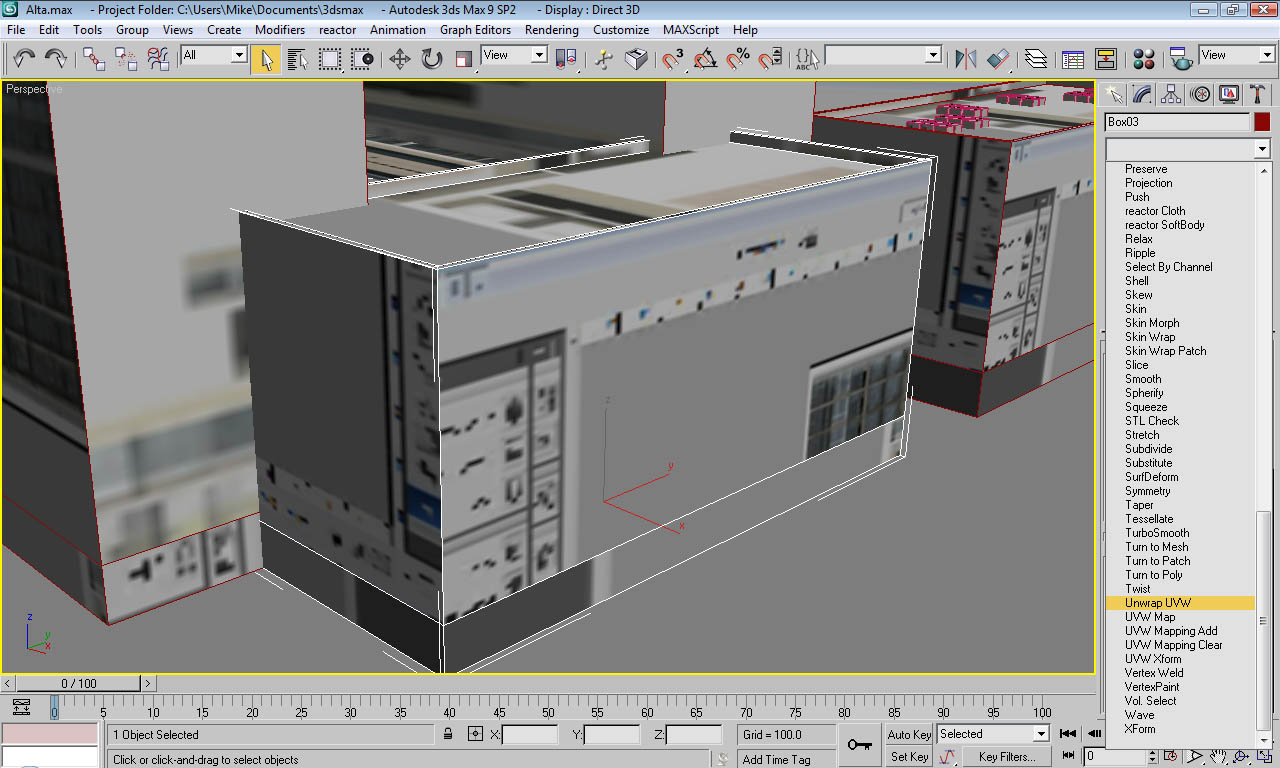The height and width of the screenshot is (768, 1280).
Task: Expand the Modifier List dropdown
Action: coord(1262,149)
